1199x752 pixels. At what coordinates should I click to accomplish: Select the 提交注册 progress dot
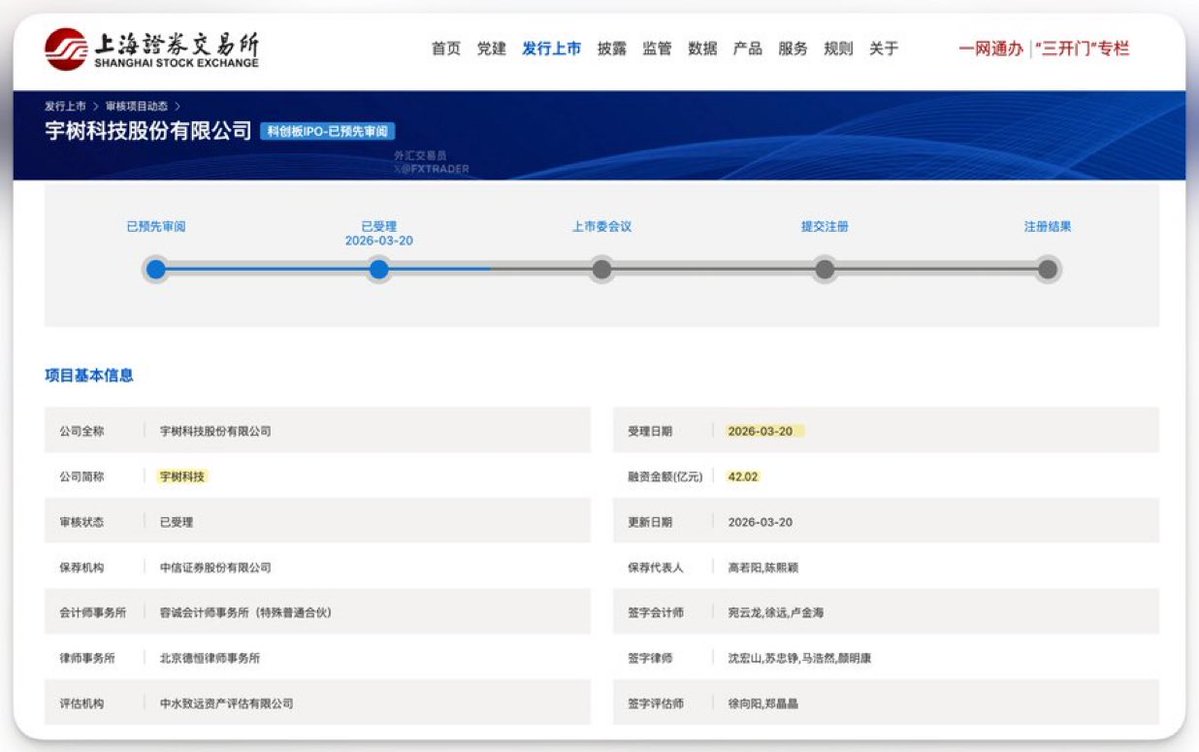pyautogui.click(x=824, y=269)
